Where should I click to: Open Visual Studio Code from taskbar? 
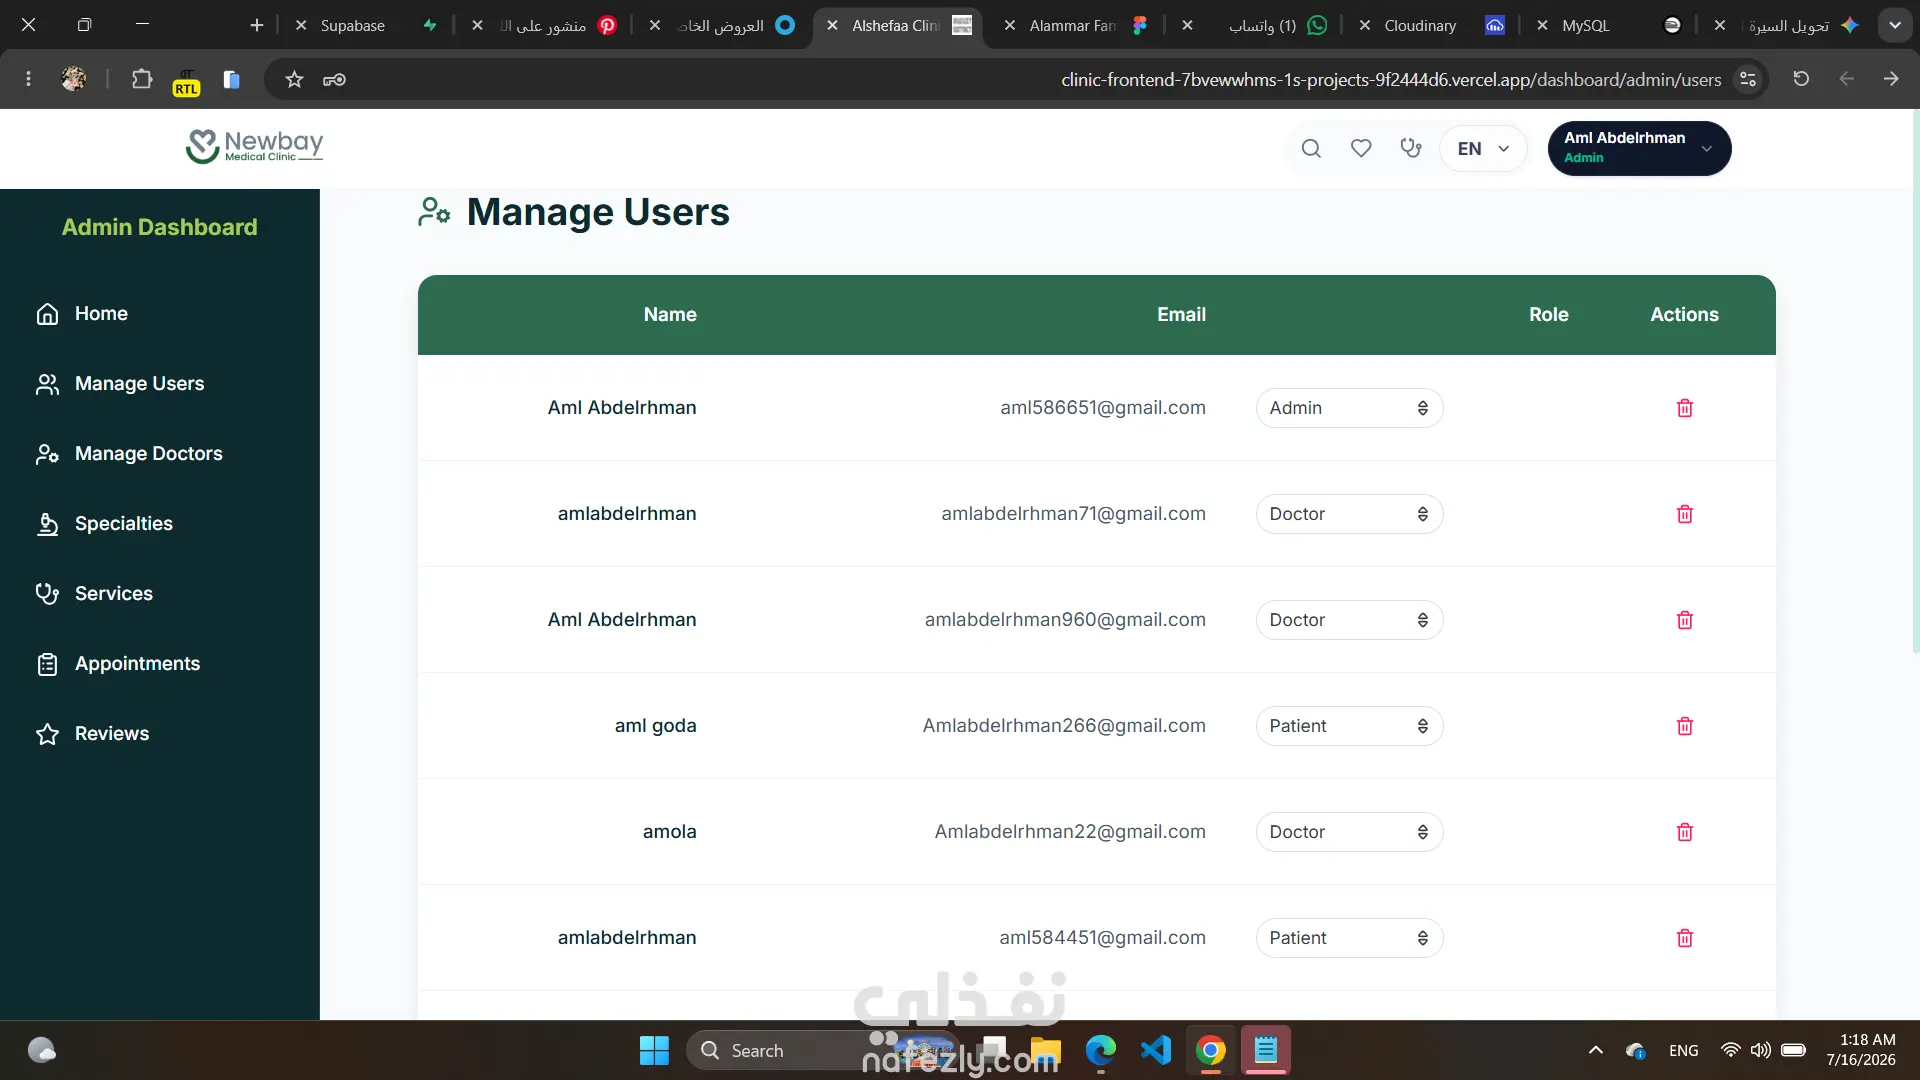tap(1156, 1050)
